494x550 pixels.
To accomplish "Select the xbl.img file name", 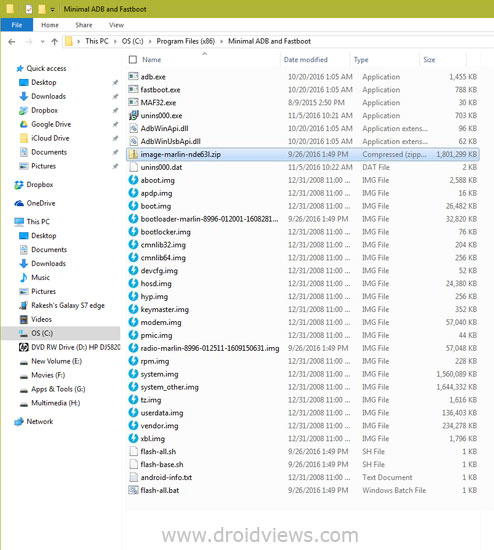I will pyautogui.click(x=153, y=439).
